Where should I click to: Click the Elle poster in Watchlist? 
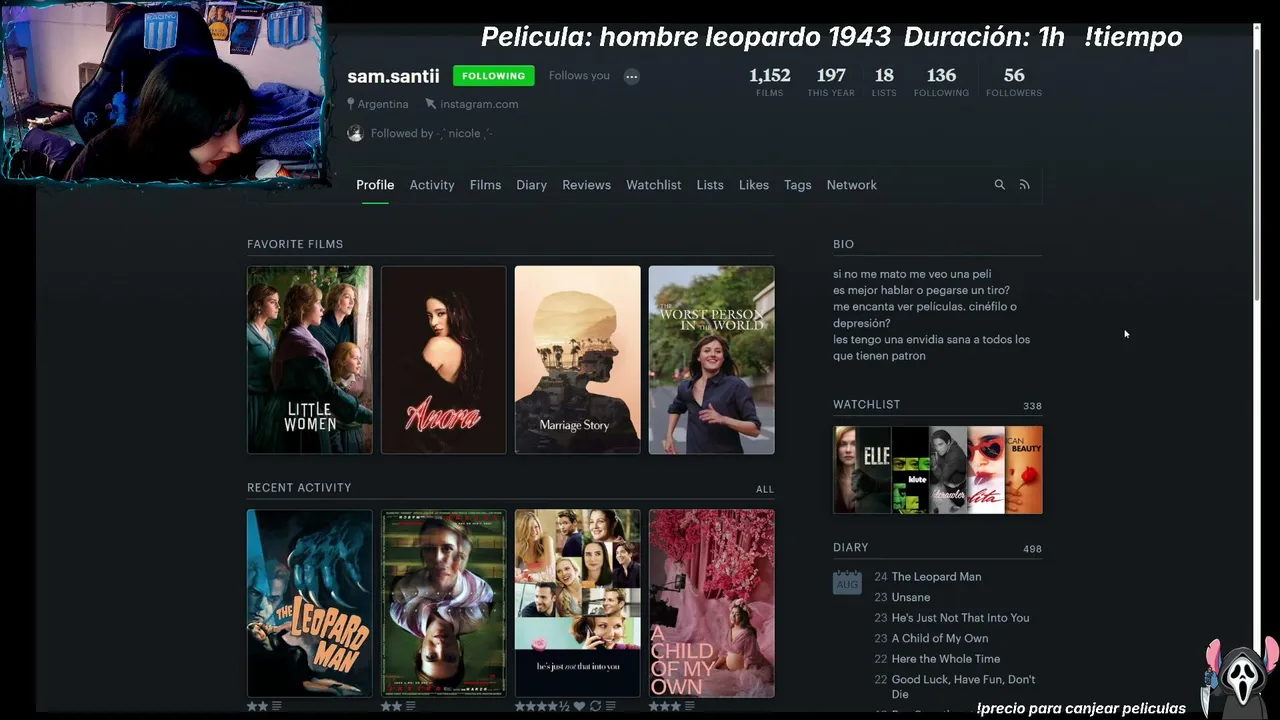point(862,470)
